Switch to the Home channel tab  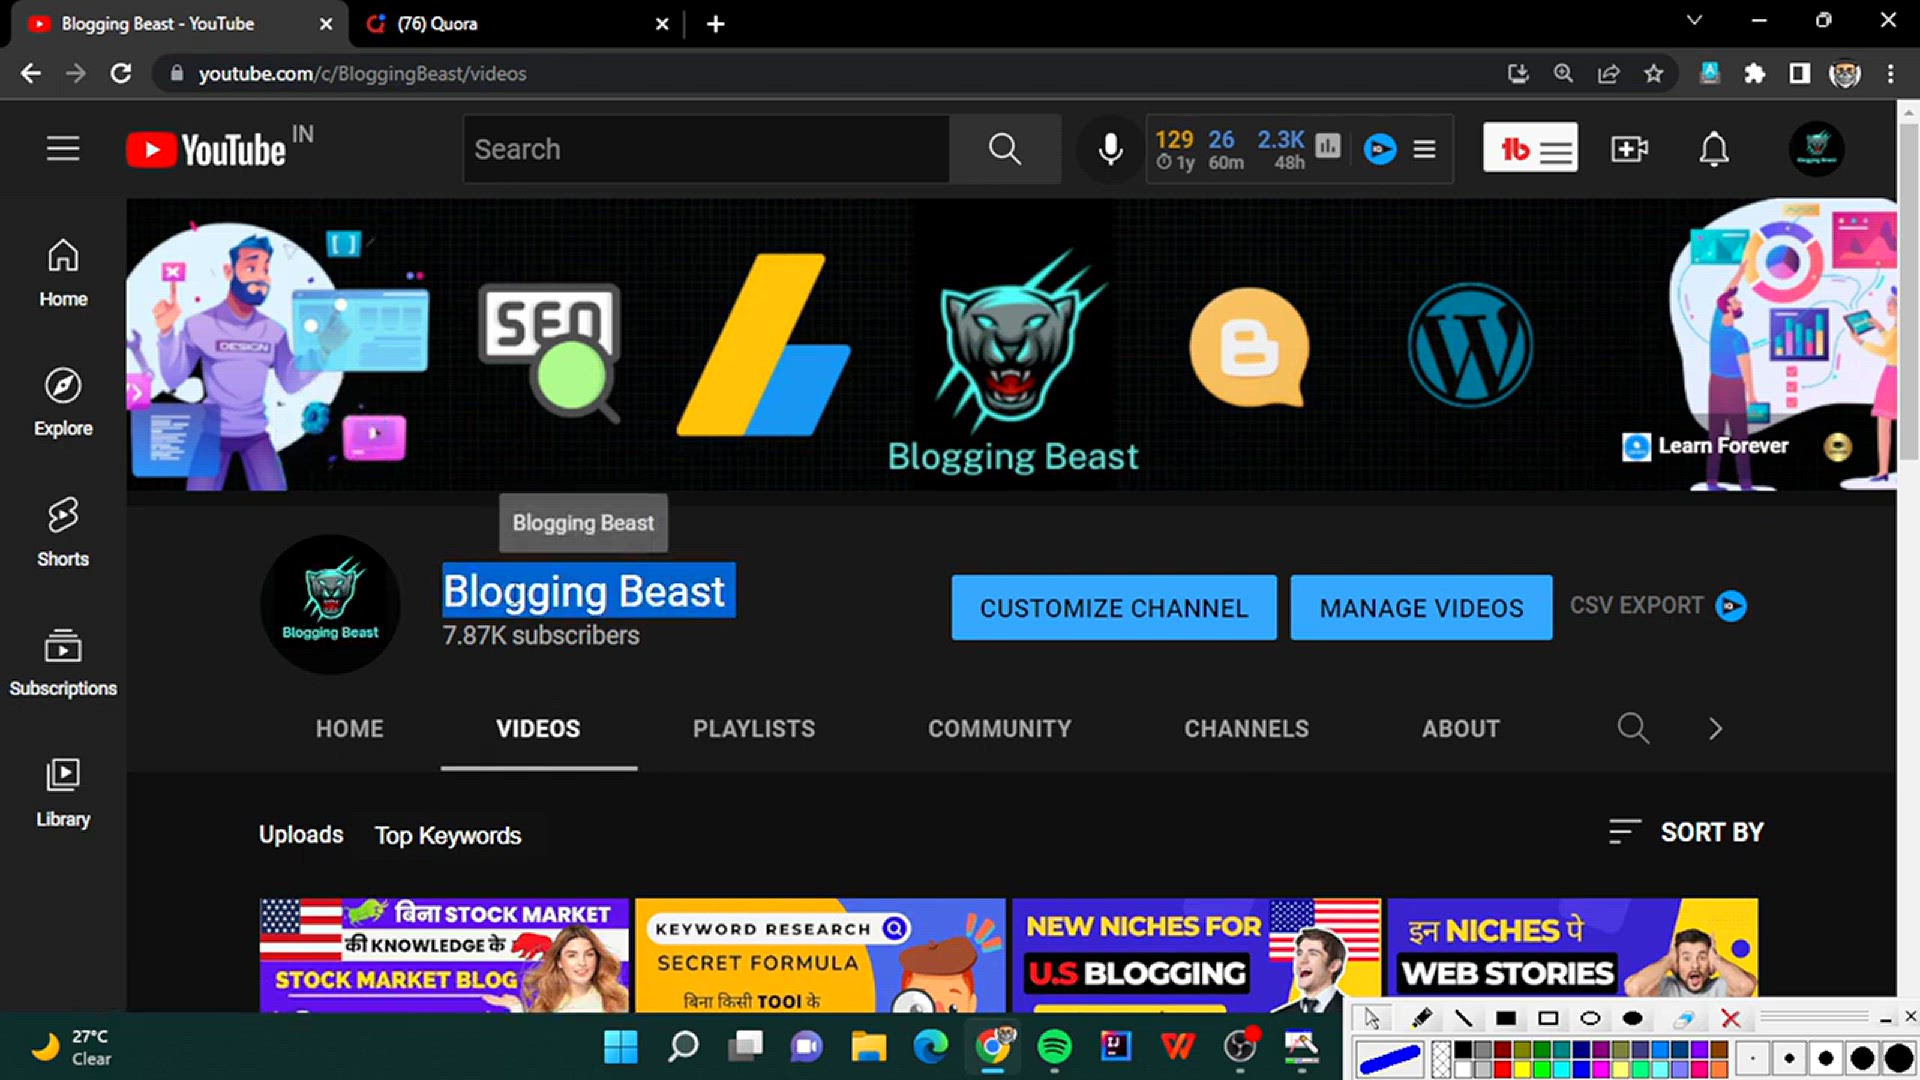point(349,729)
